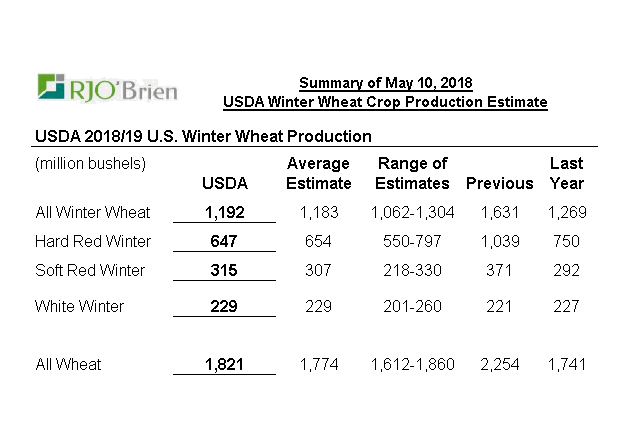Select the "USDA" column header
Screen dimensions: 630x430
pyautogui.click(x=224, y=183)
